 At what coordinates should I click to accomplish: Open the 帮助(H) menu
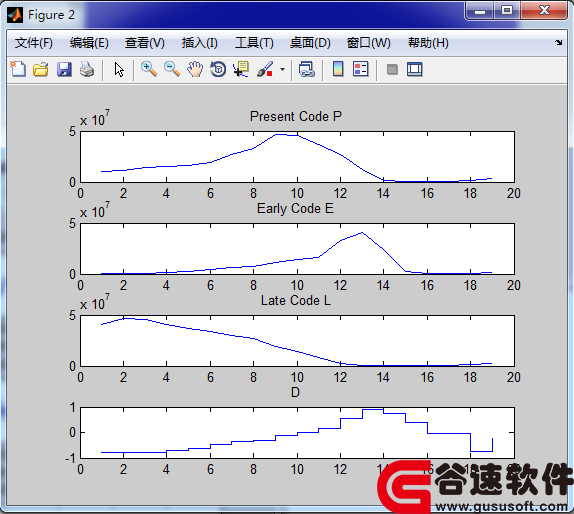[429, 43]
